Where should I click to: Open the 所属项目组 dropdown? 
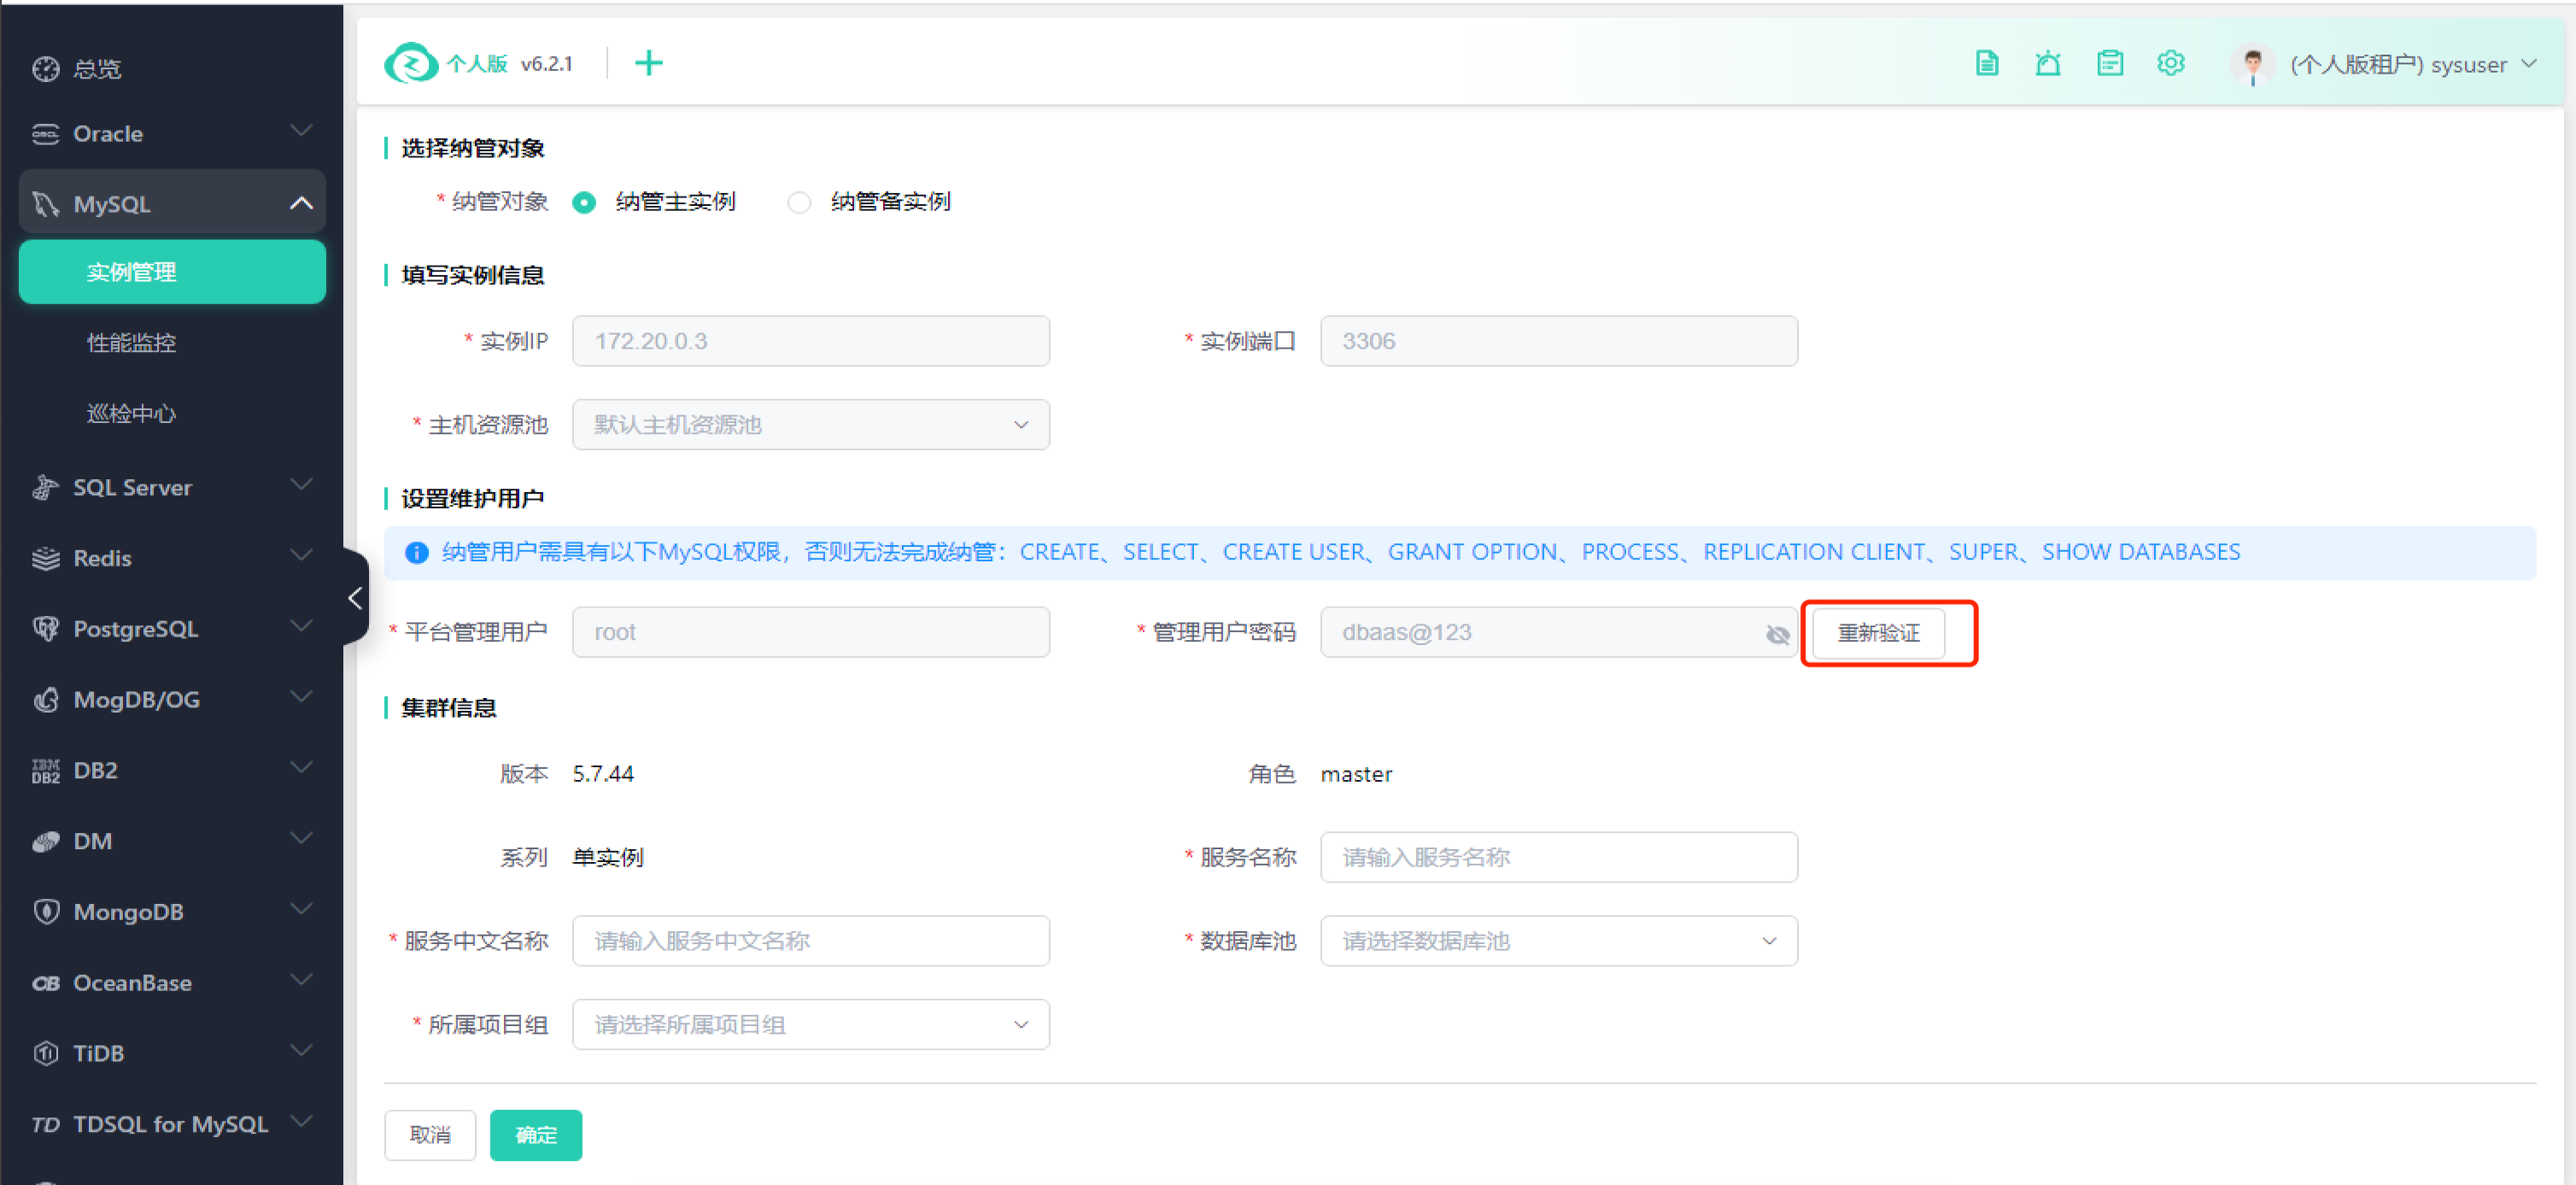[810, 1024]
